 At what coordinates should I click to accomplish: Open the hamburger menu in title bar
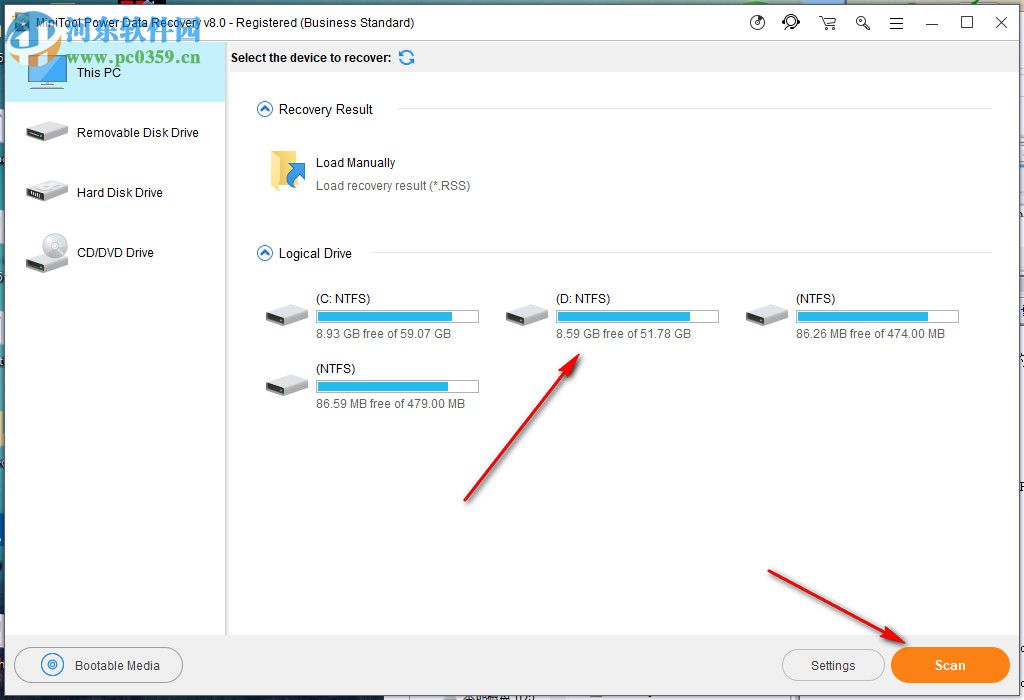click(897, 22)
